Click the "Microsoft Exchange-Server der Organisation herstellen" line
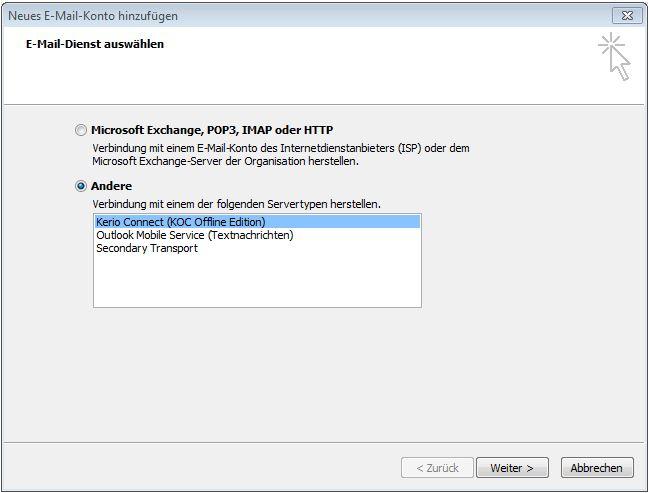This screenshot has height=493, width=648. click(x=225, y=161)
